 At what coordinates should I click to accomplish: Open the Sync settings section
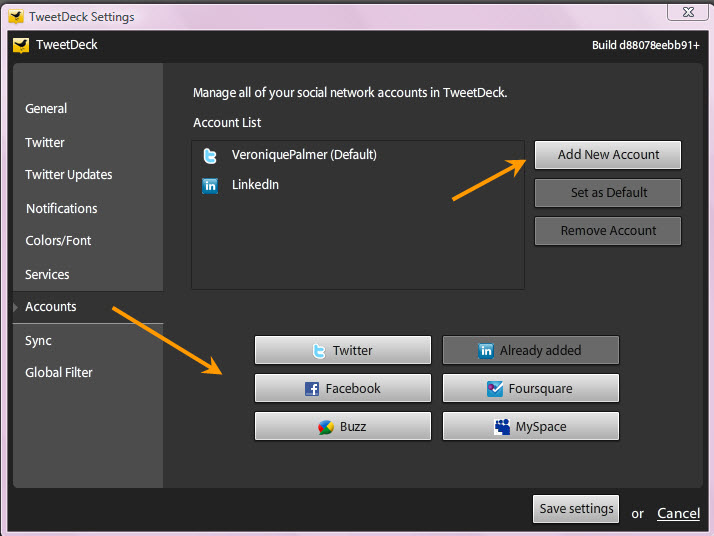[38, 340]
